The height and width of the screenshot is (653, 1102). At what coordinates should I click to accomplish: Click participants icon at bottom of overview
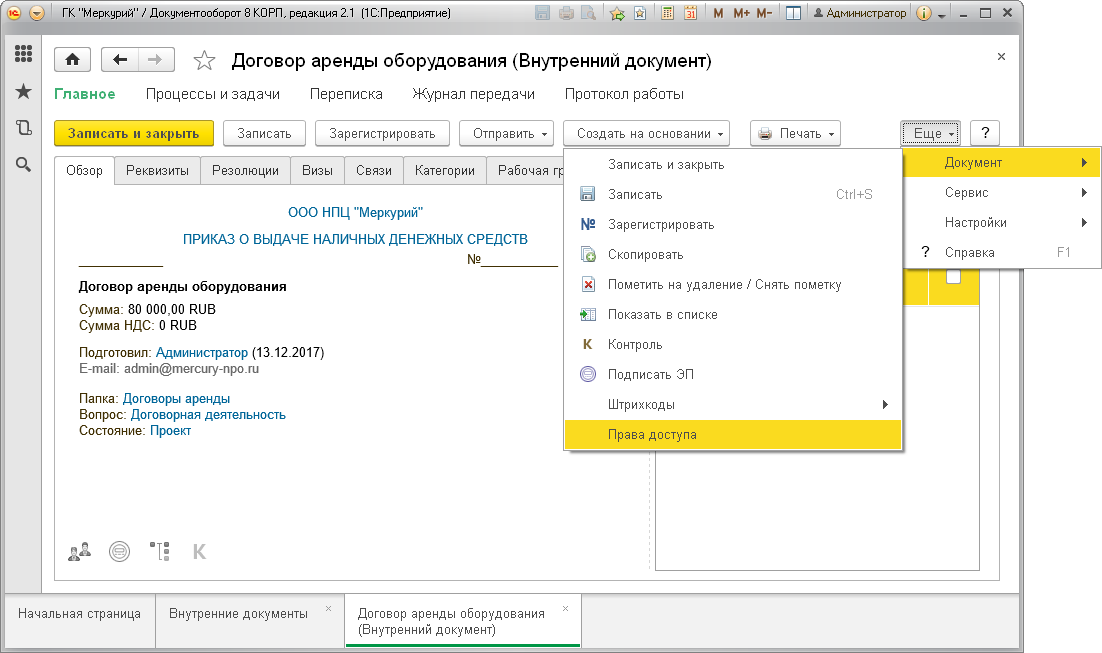pos(79,552)
